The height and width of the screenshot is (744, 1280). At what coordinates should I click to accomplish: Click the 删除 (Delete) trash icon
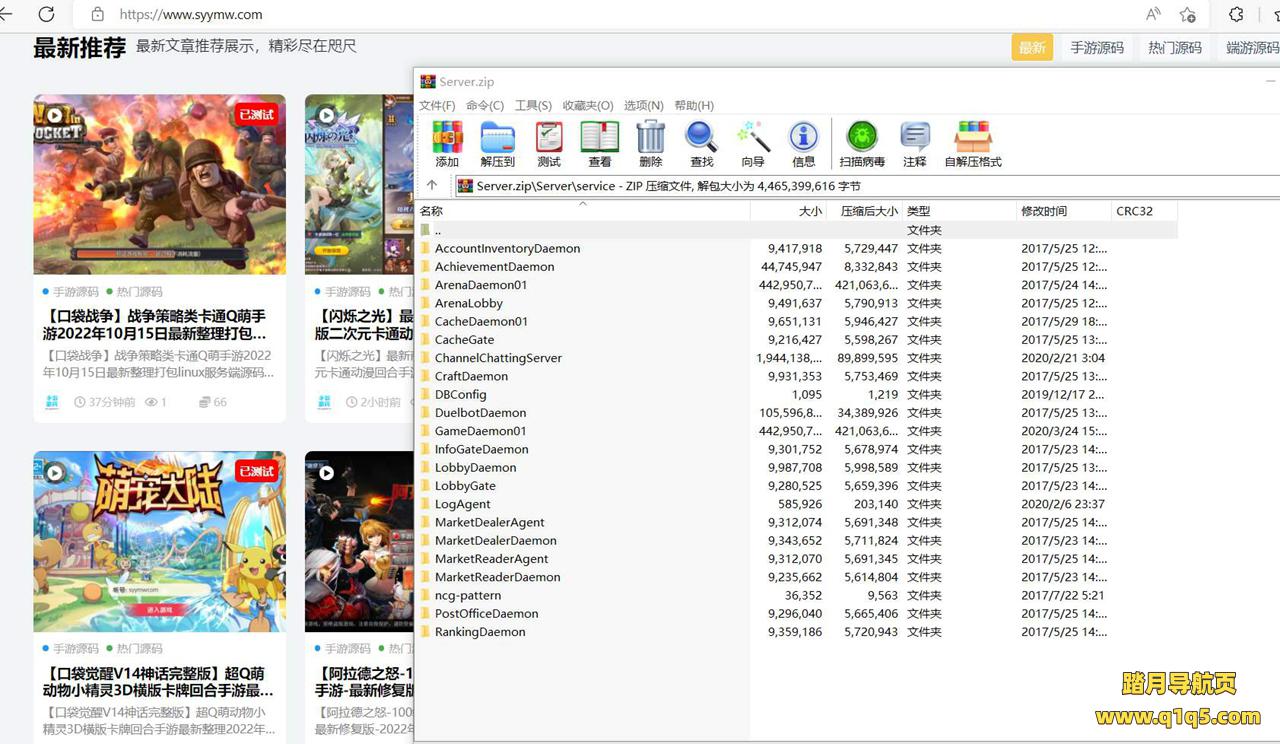651,137
